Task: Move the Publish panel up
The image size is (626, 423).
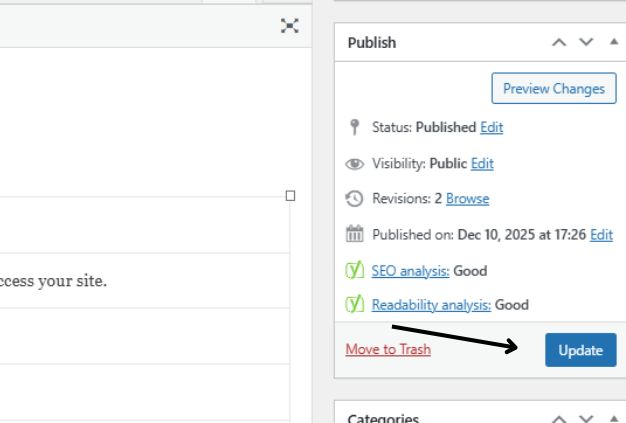Action: click(559, 42)
